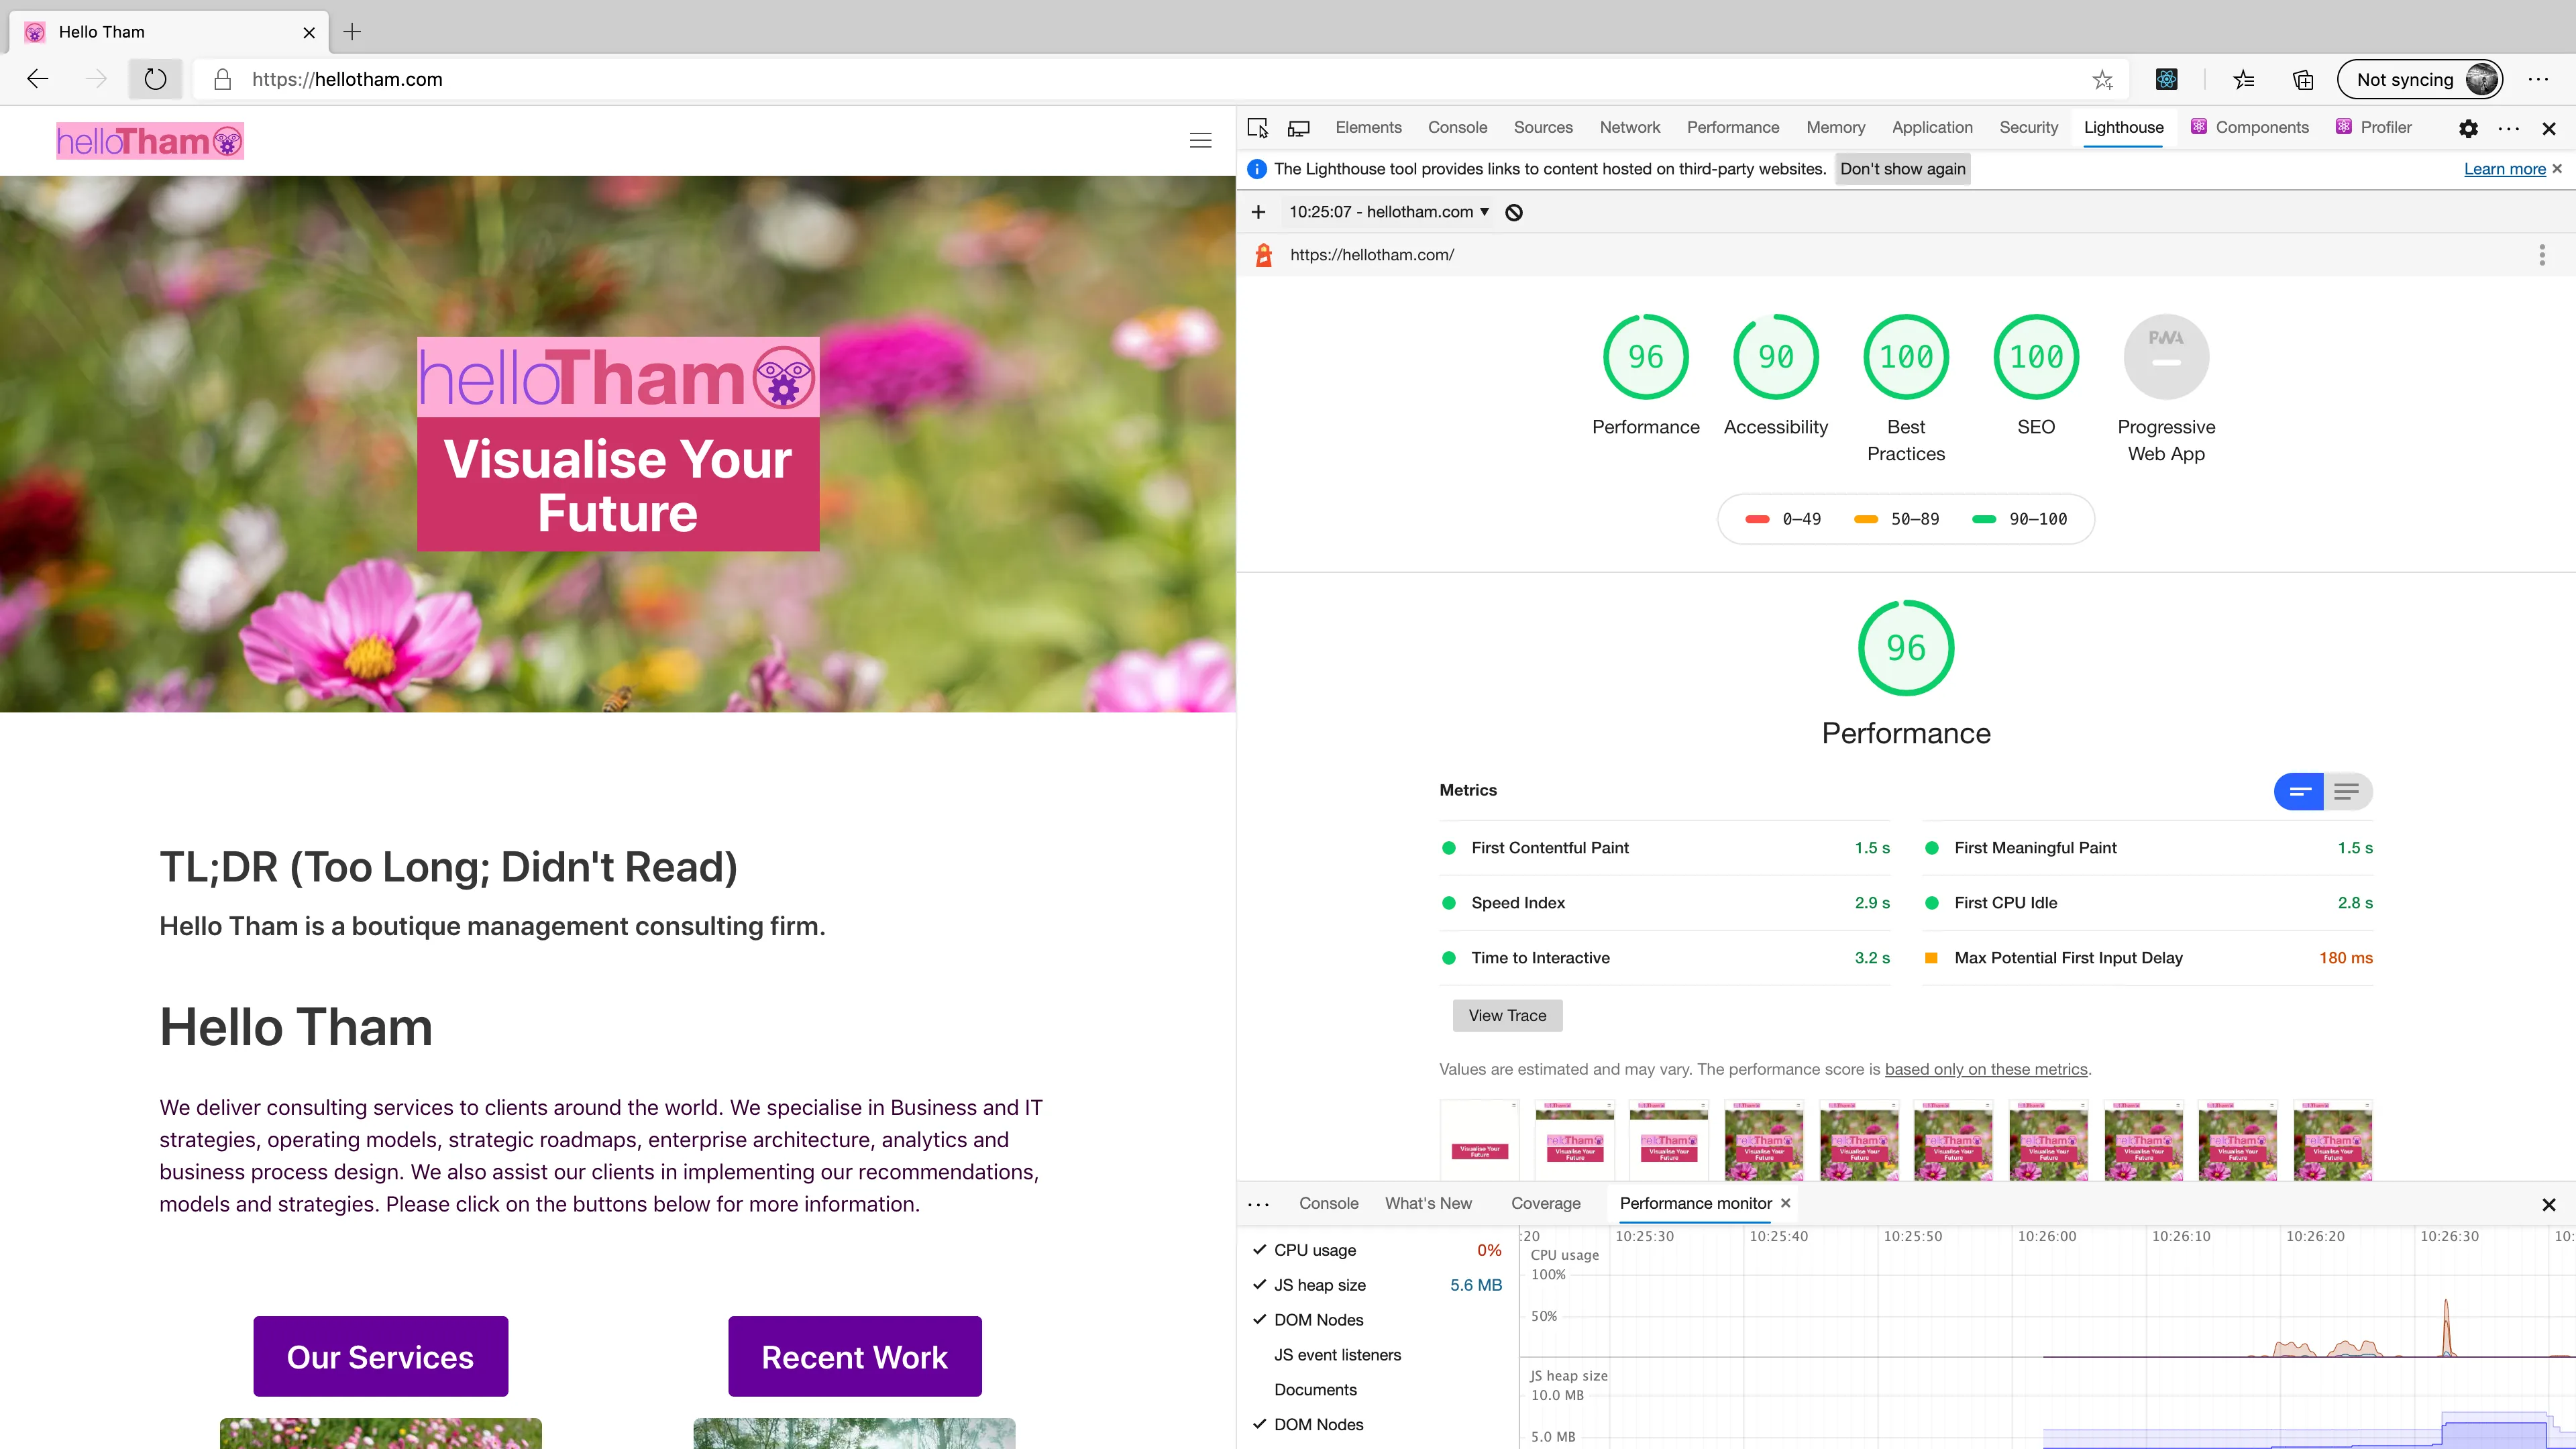
Task: Clear all Lighthouse audits
Action: pos(1514,212)
